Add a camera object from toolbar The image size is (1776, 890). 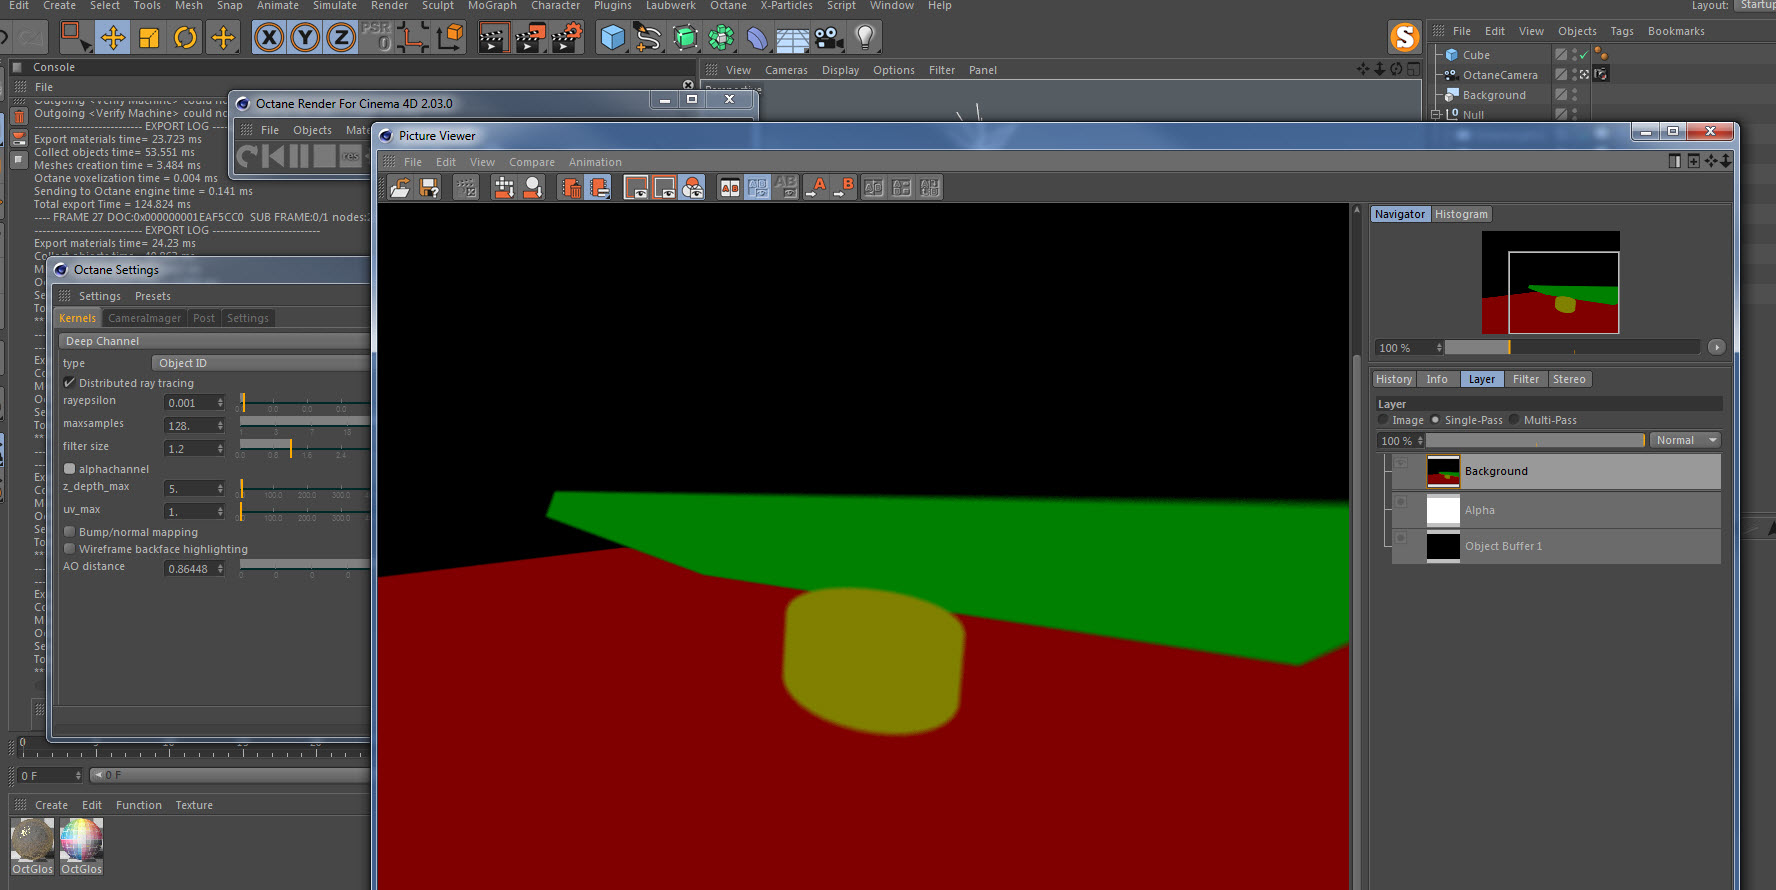click(829, 38)
